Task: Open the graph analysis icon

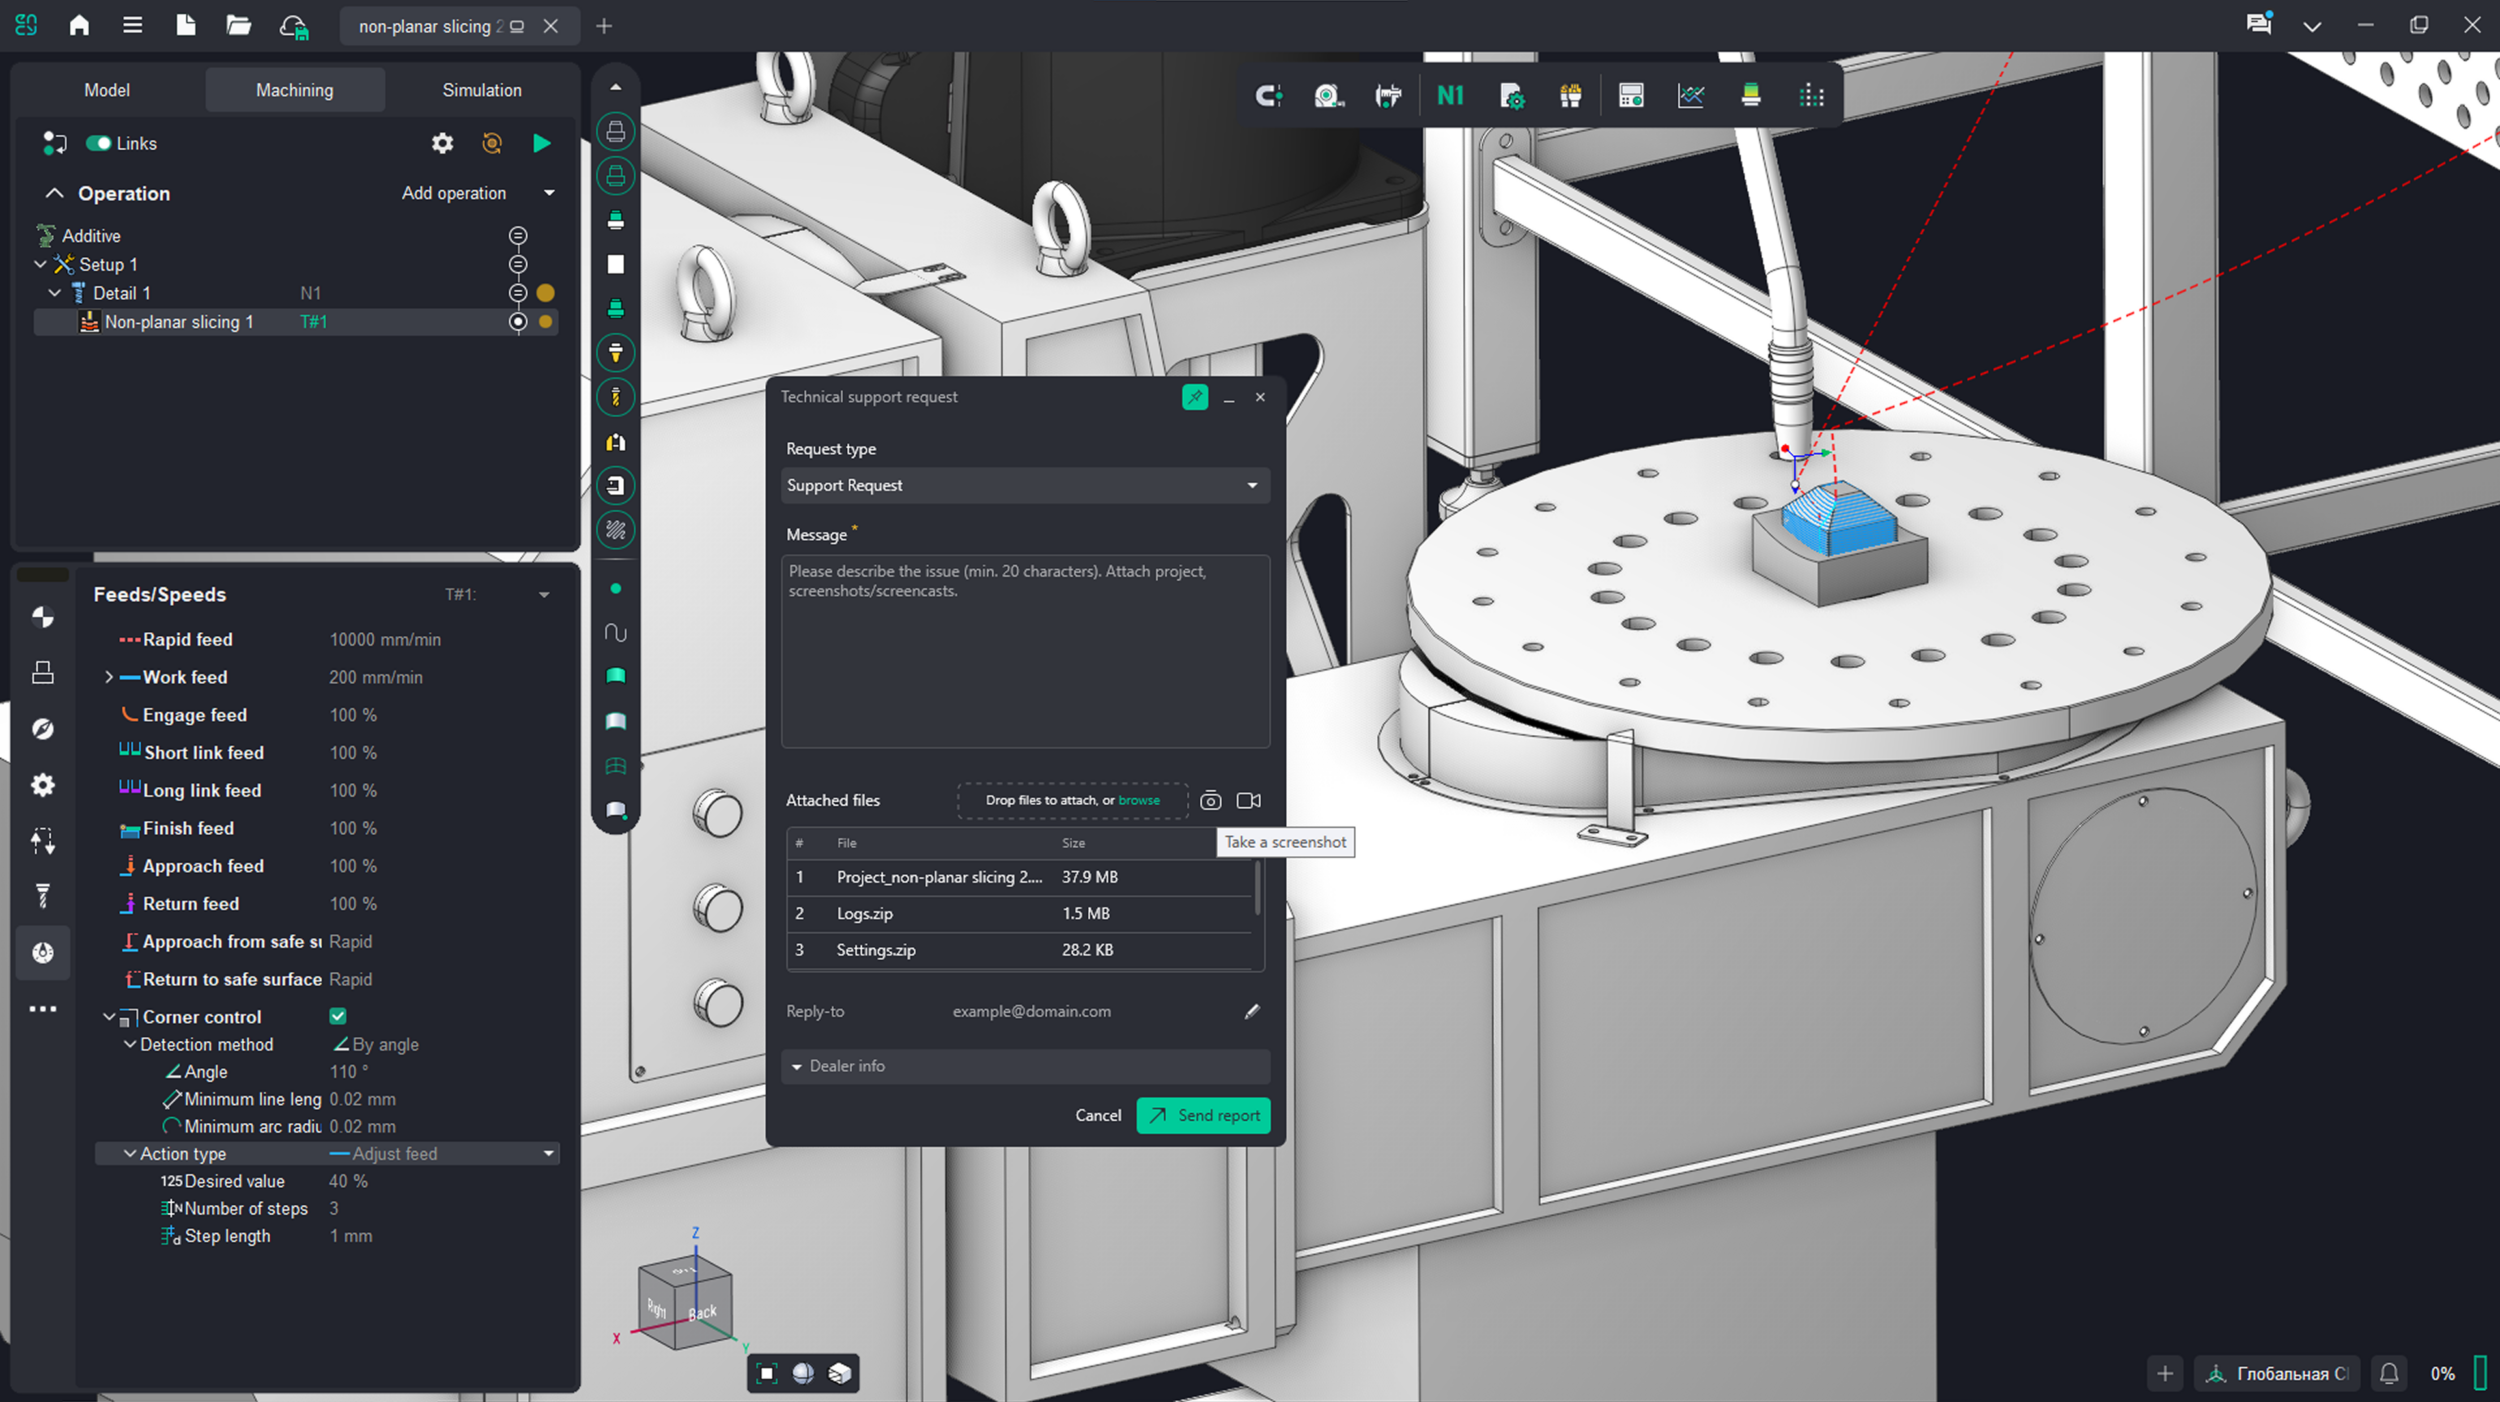Action: [1692, 96]
